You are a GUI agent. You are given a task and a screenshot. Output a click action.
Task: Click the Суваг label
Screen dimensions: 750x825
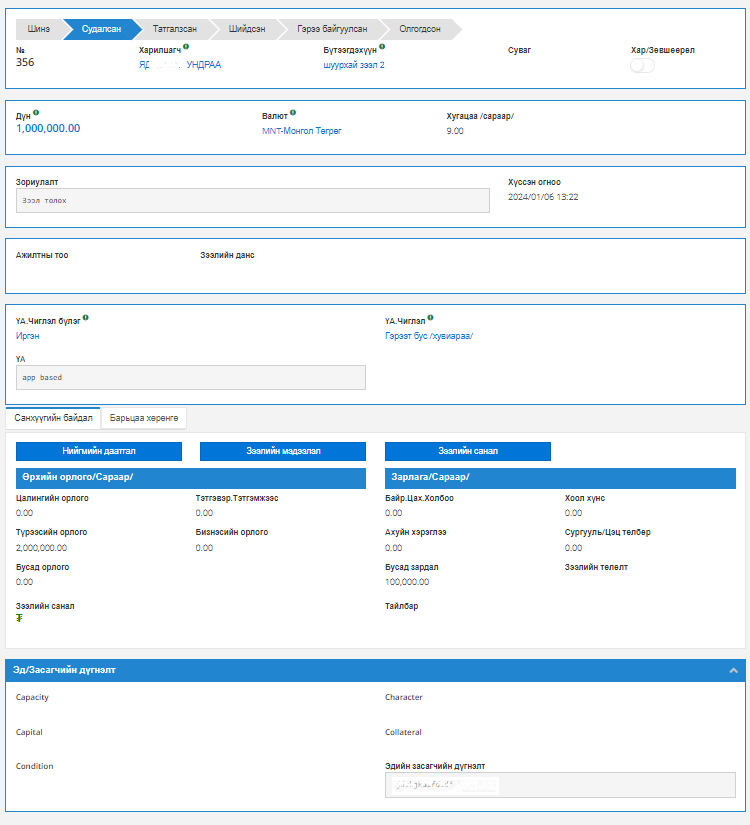[x=519, y=51]
